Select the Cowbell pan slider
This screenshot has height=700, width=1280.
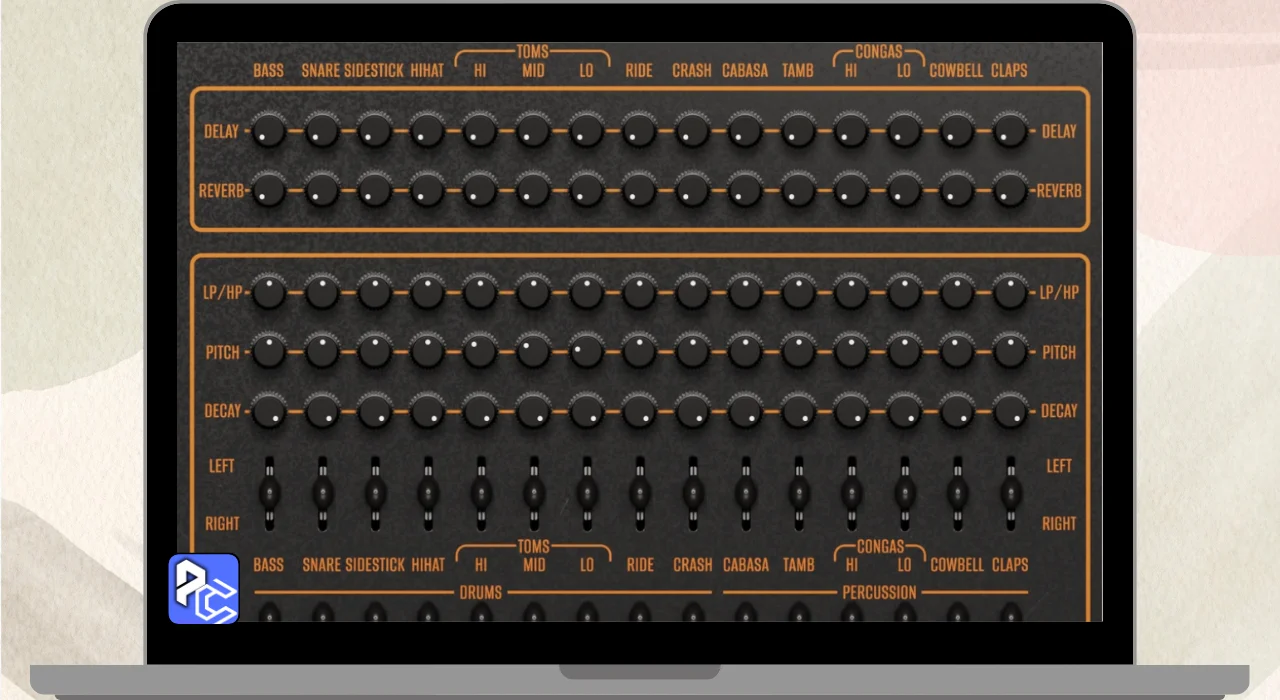(957, 493)
